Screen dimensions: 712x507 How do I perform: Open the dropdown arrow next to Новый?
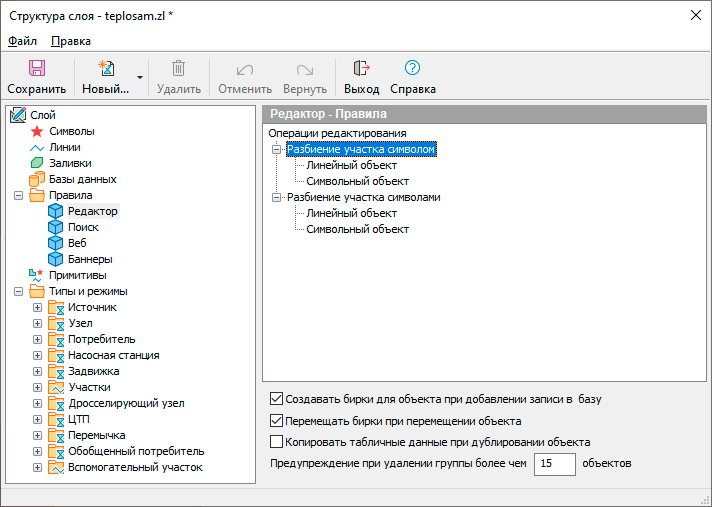[141, 76]
